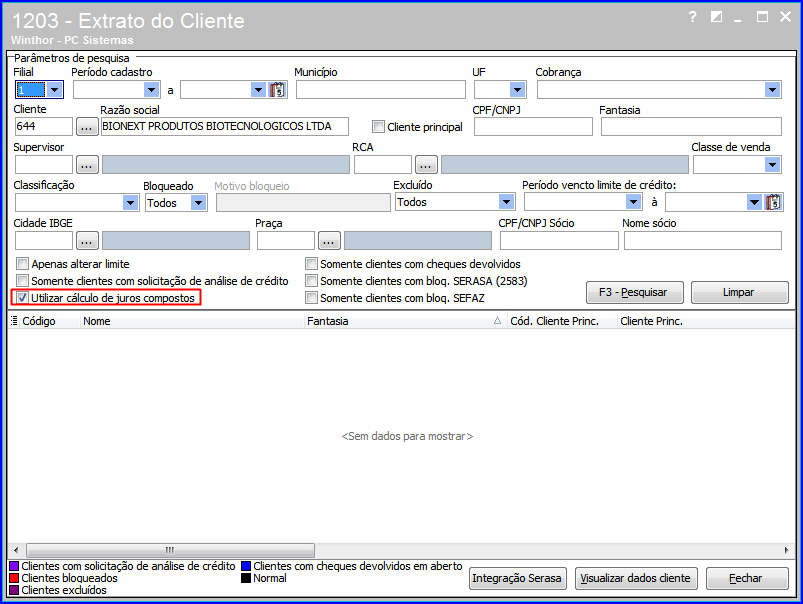
Task: Click the Nome column header
Action: pyautogui.click(x=192, y=321)
